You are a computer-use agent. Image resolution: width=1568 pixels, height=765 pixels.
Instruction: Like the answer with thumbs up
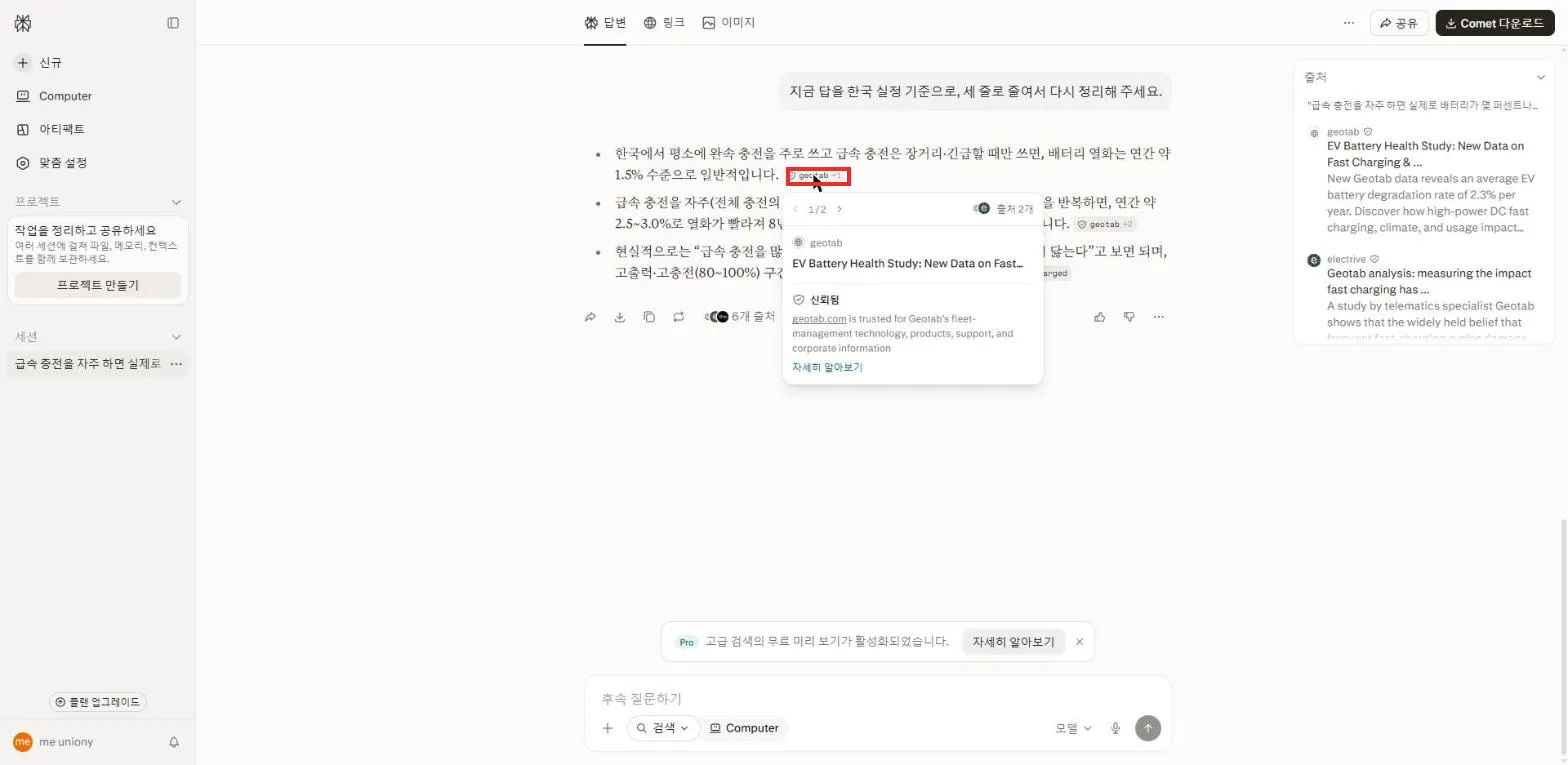coord(1100,317)
